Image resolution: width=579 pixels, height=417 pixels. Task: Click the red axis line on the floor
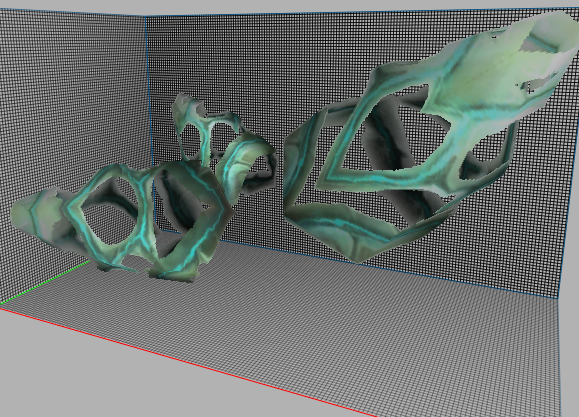tap(185, 361)
